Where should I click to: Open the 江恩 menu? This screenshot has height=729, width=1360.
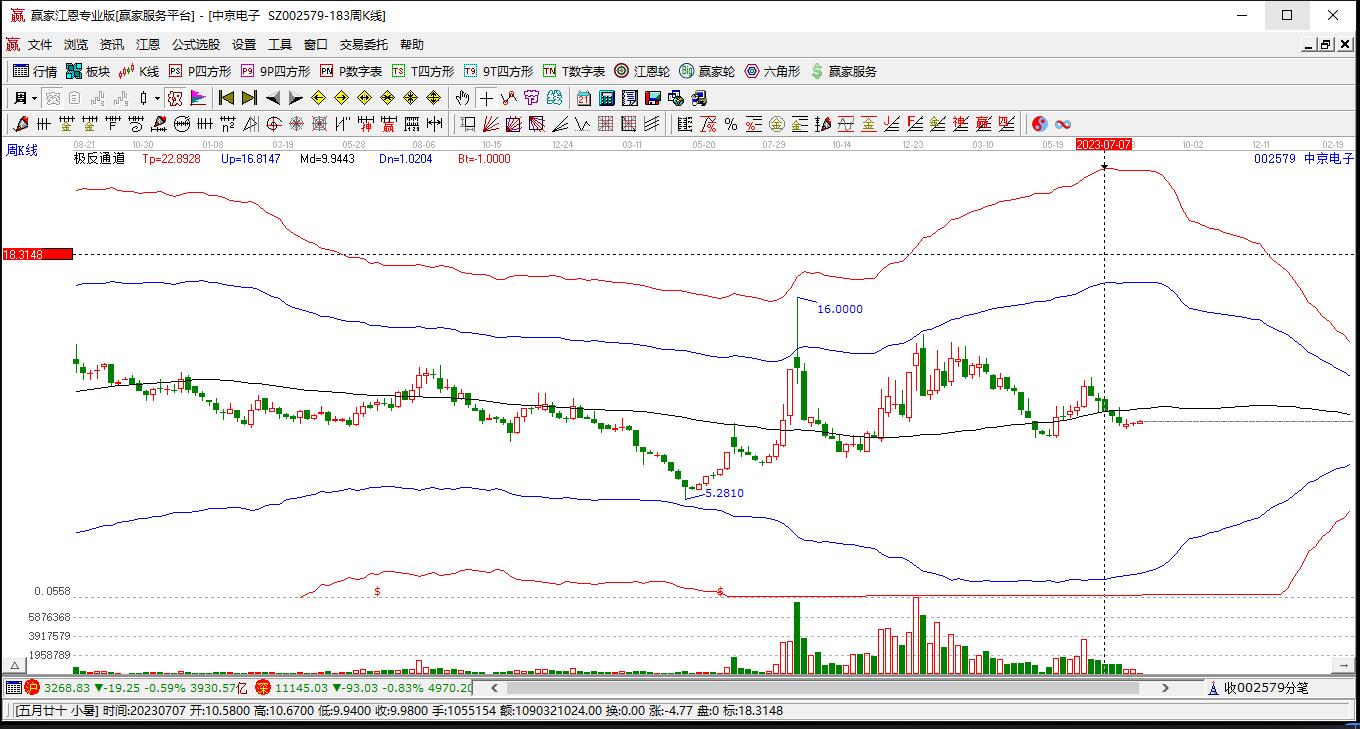click(148, 45)
